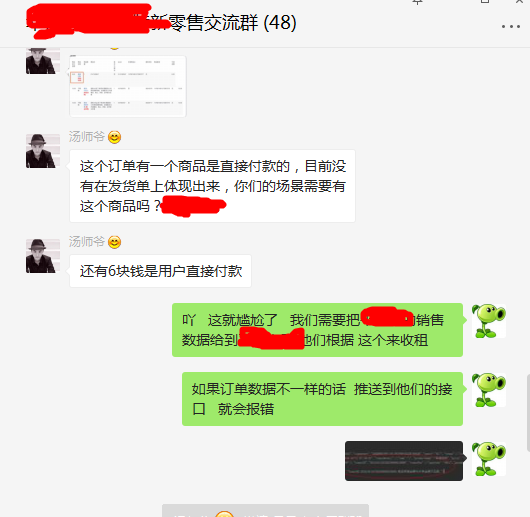Click smiley emoji after first 汤师爷 name

[115, 137]
